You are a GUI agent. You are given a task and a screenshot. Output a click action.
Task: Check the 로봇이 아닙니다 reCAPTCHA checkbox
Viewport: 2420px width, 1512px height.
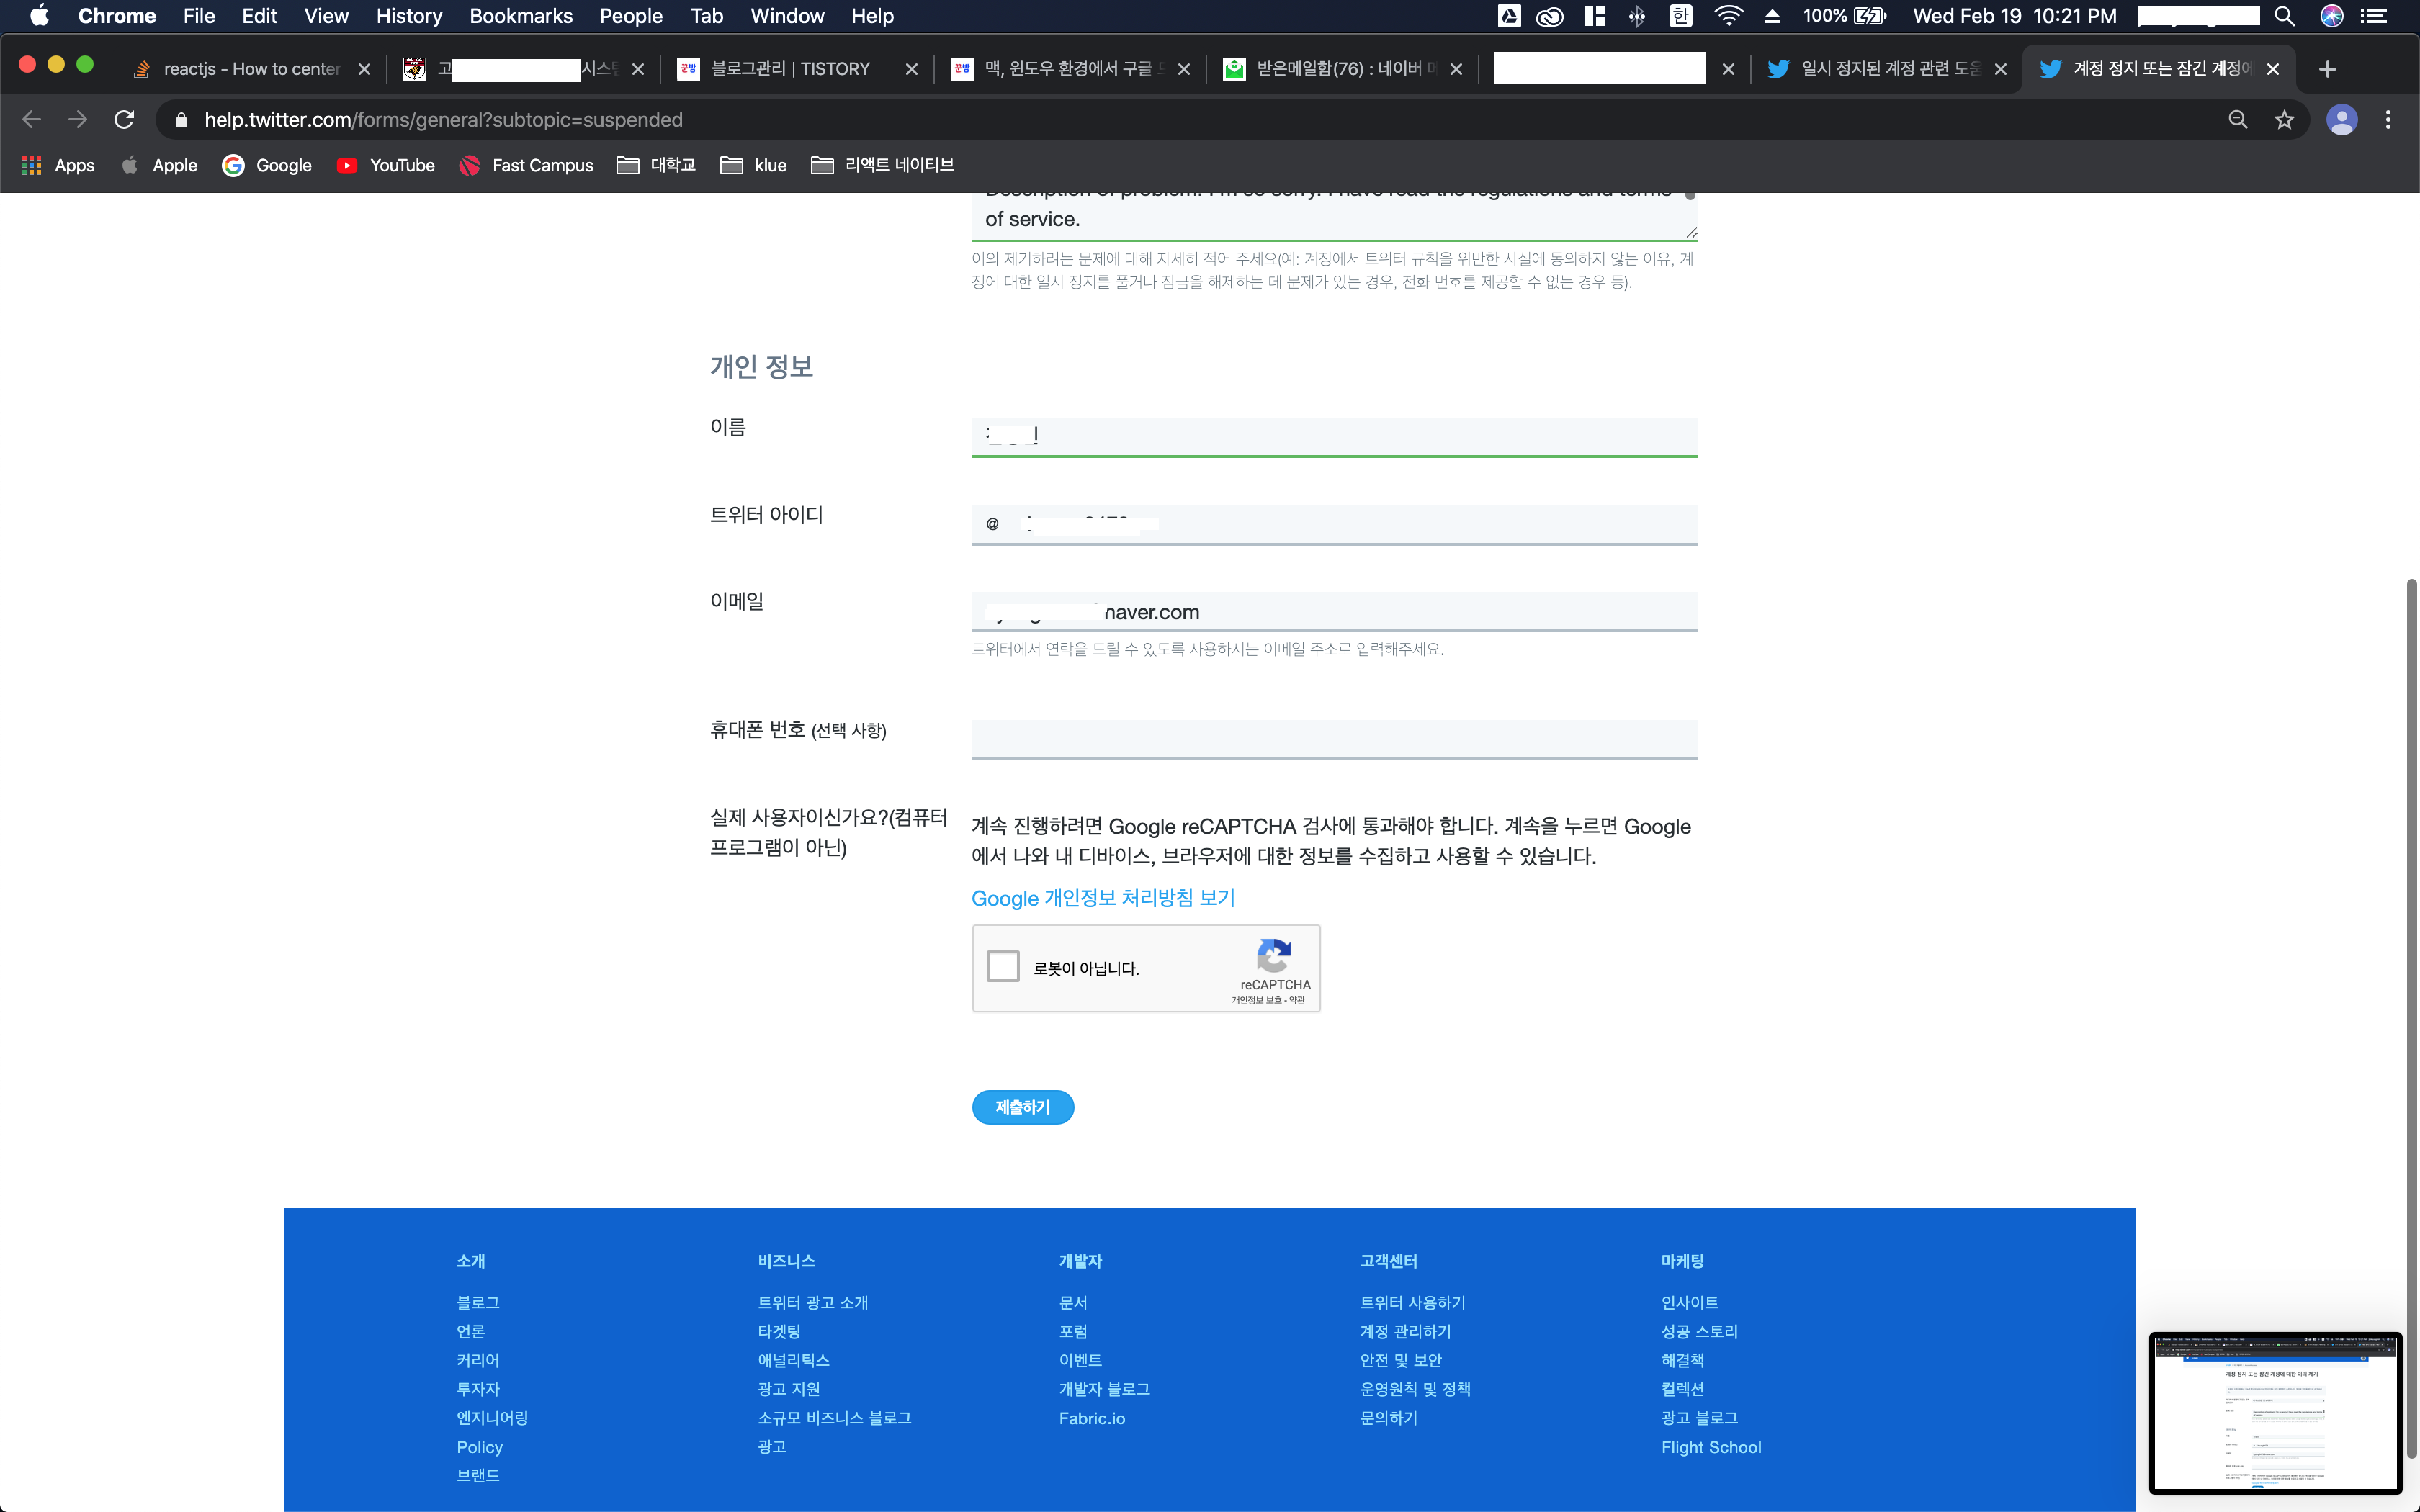pyautogui.click(x=1003, y=967)
